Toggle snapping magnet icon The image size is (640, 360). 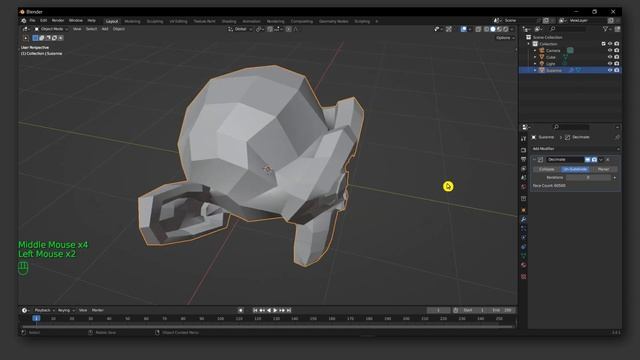[x=270, y=29]
